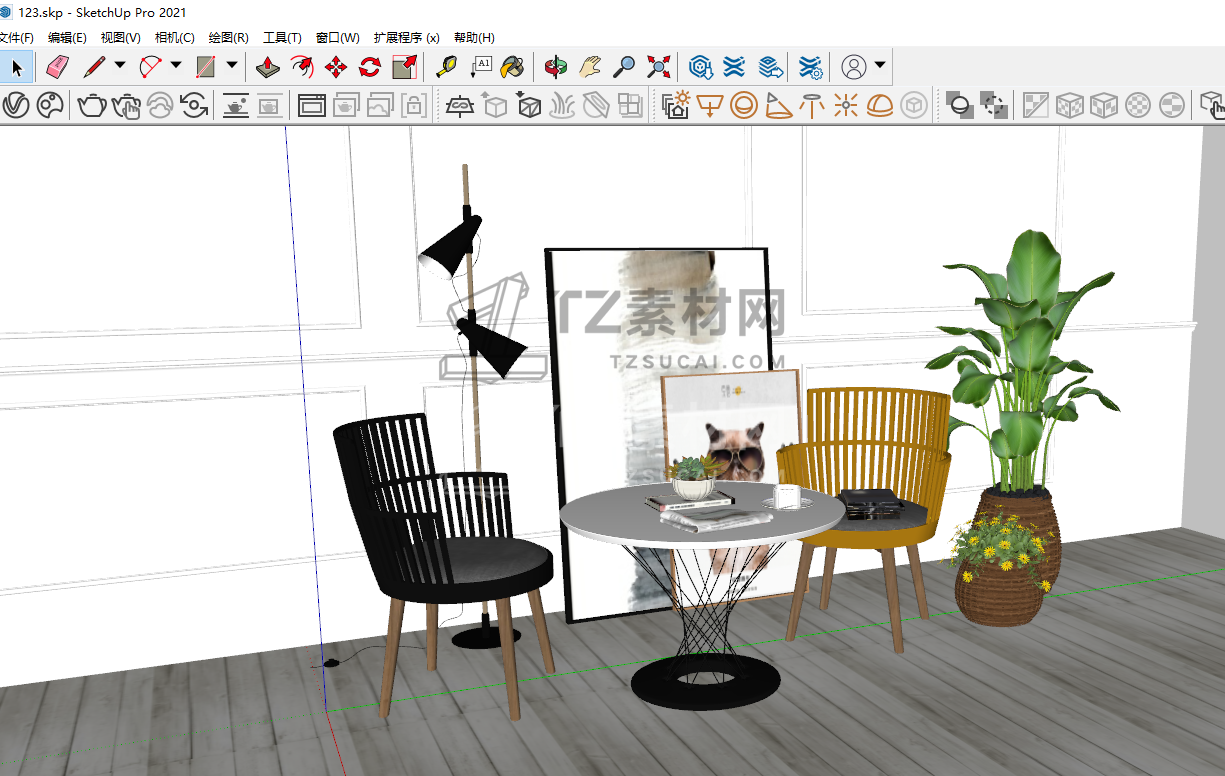Open the 窗口(W) menu

click(x=338, y=38)
